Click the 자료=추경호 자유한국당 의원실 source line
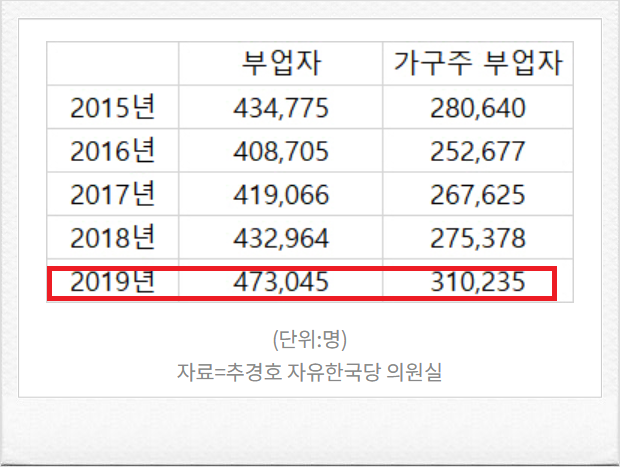 pos(309,372)
